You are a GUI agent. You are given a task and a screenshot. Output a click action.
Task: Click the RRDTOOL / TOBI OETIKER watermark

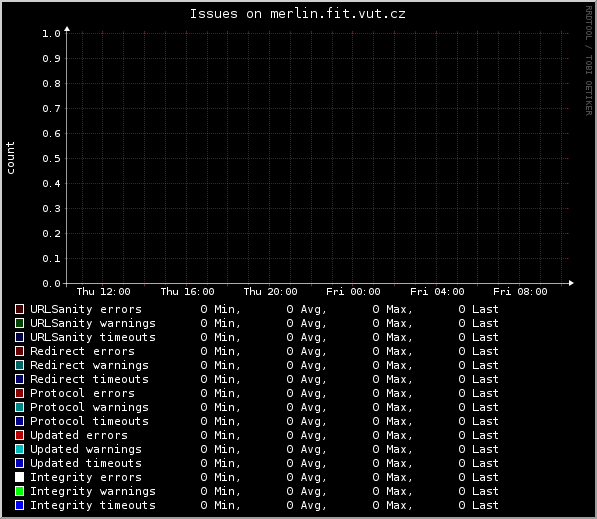click(589, 61)
